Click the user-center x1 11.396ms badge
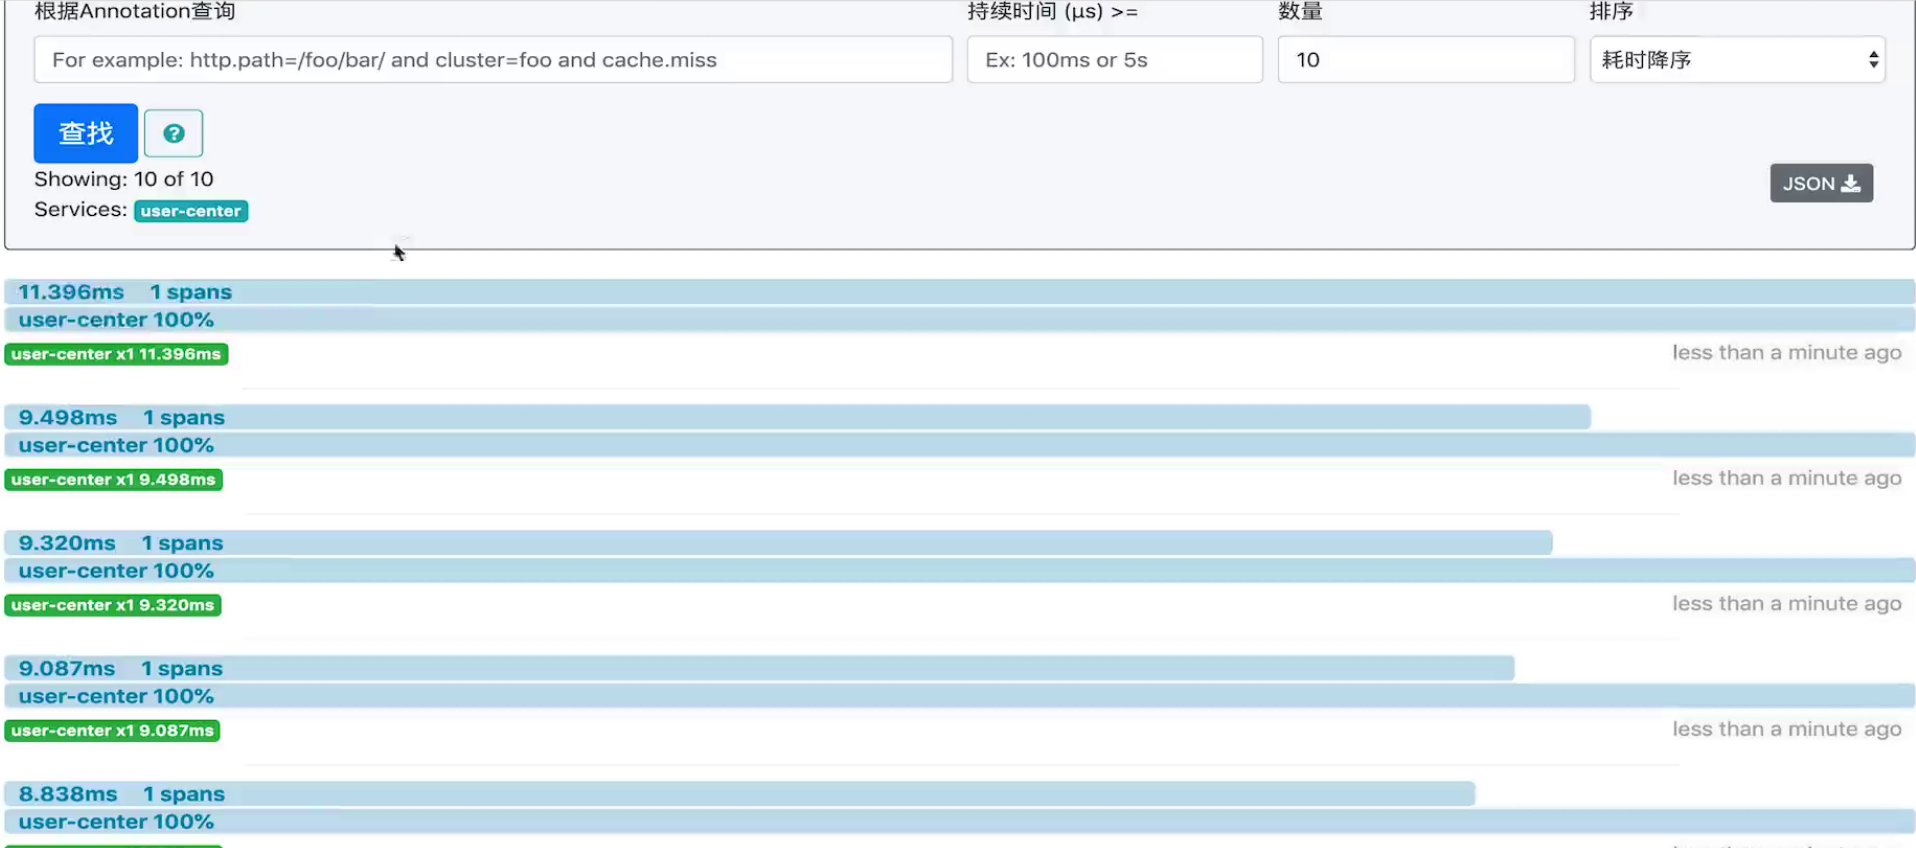The image size is (1916, 848). [x=116, y=354]
